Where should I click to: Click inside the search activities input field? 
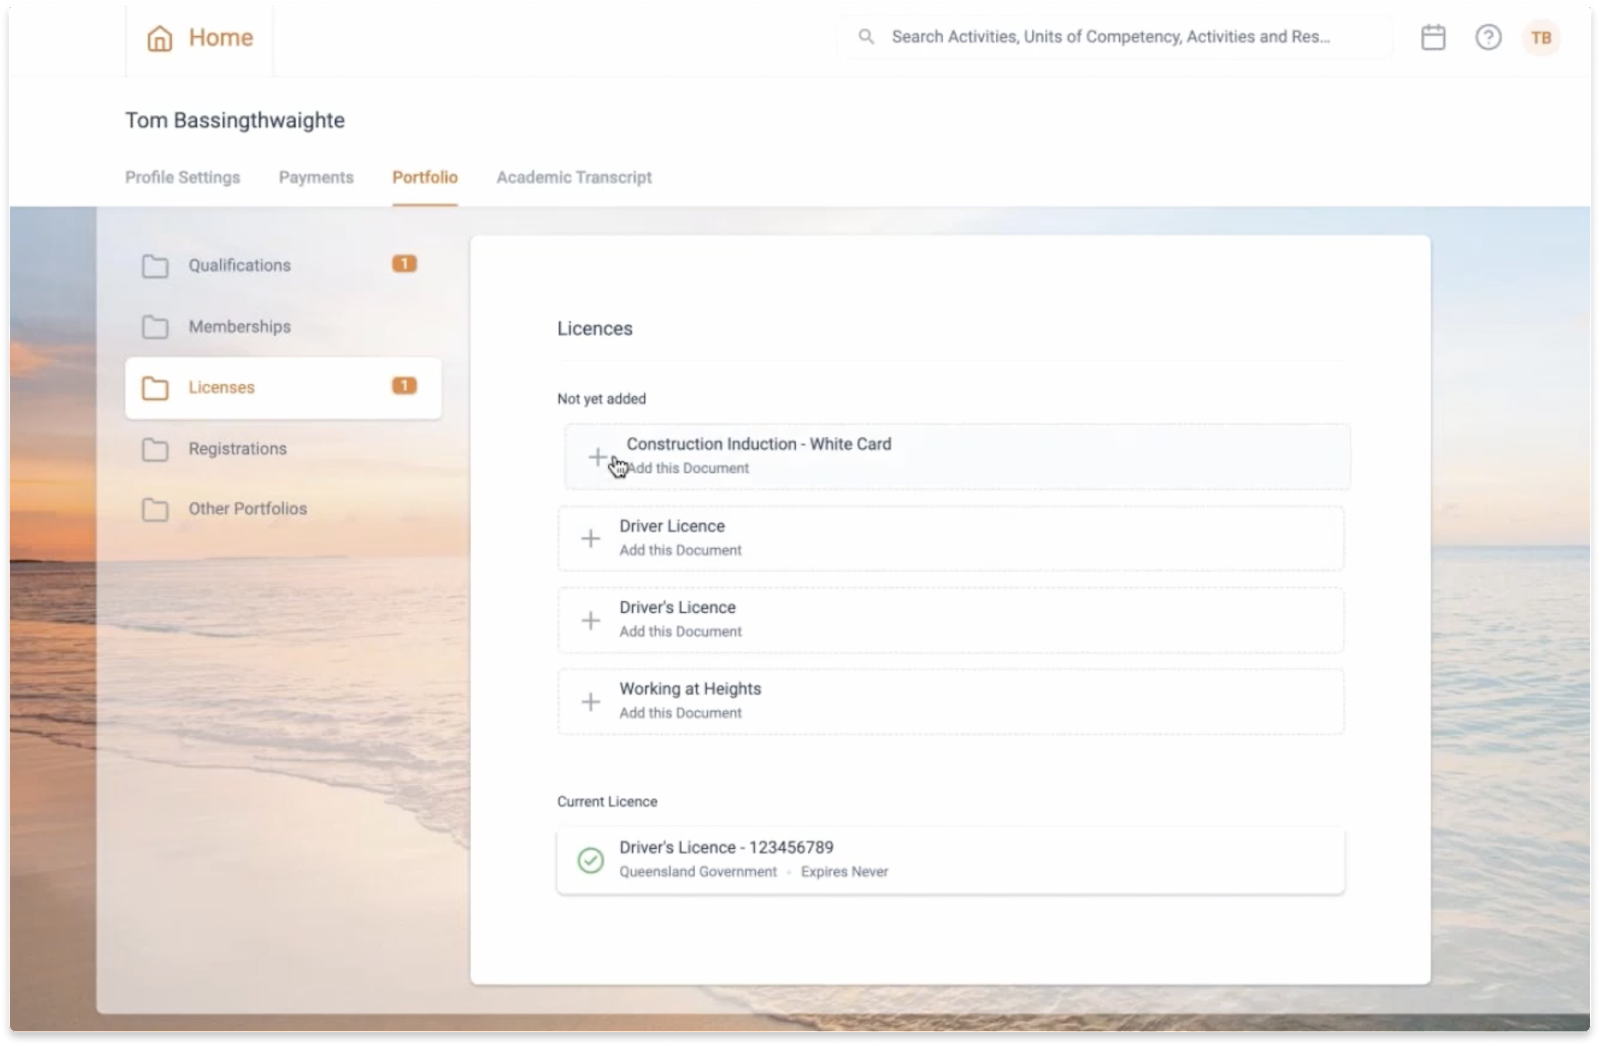point(1100,37)
